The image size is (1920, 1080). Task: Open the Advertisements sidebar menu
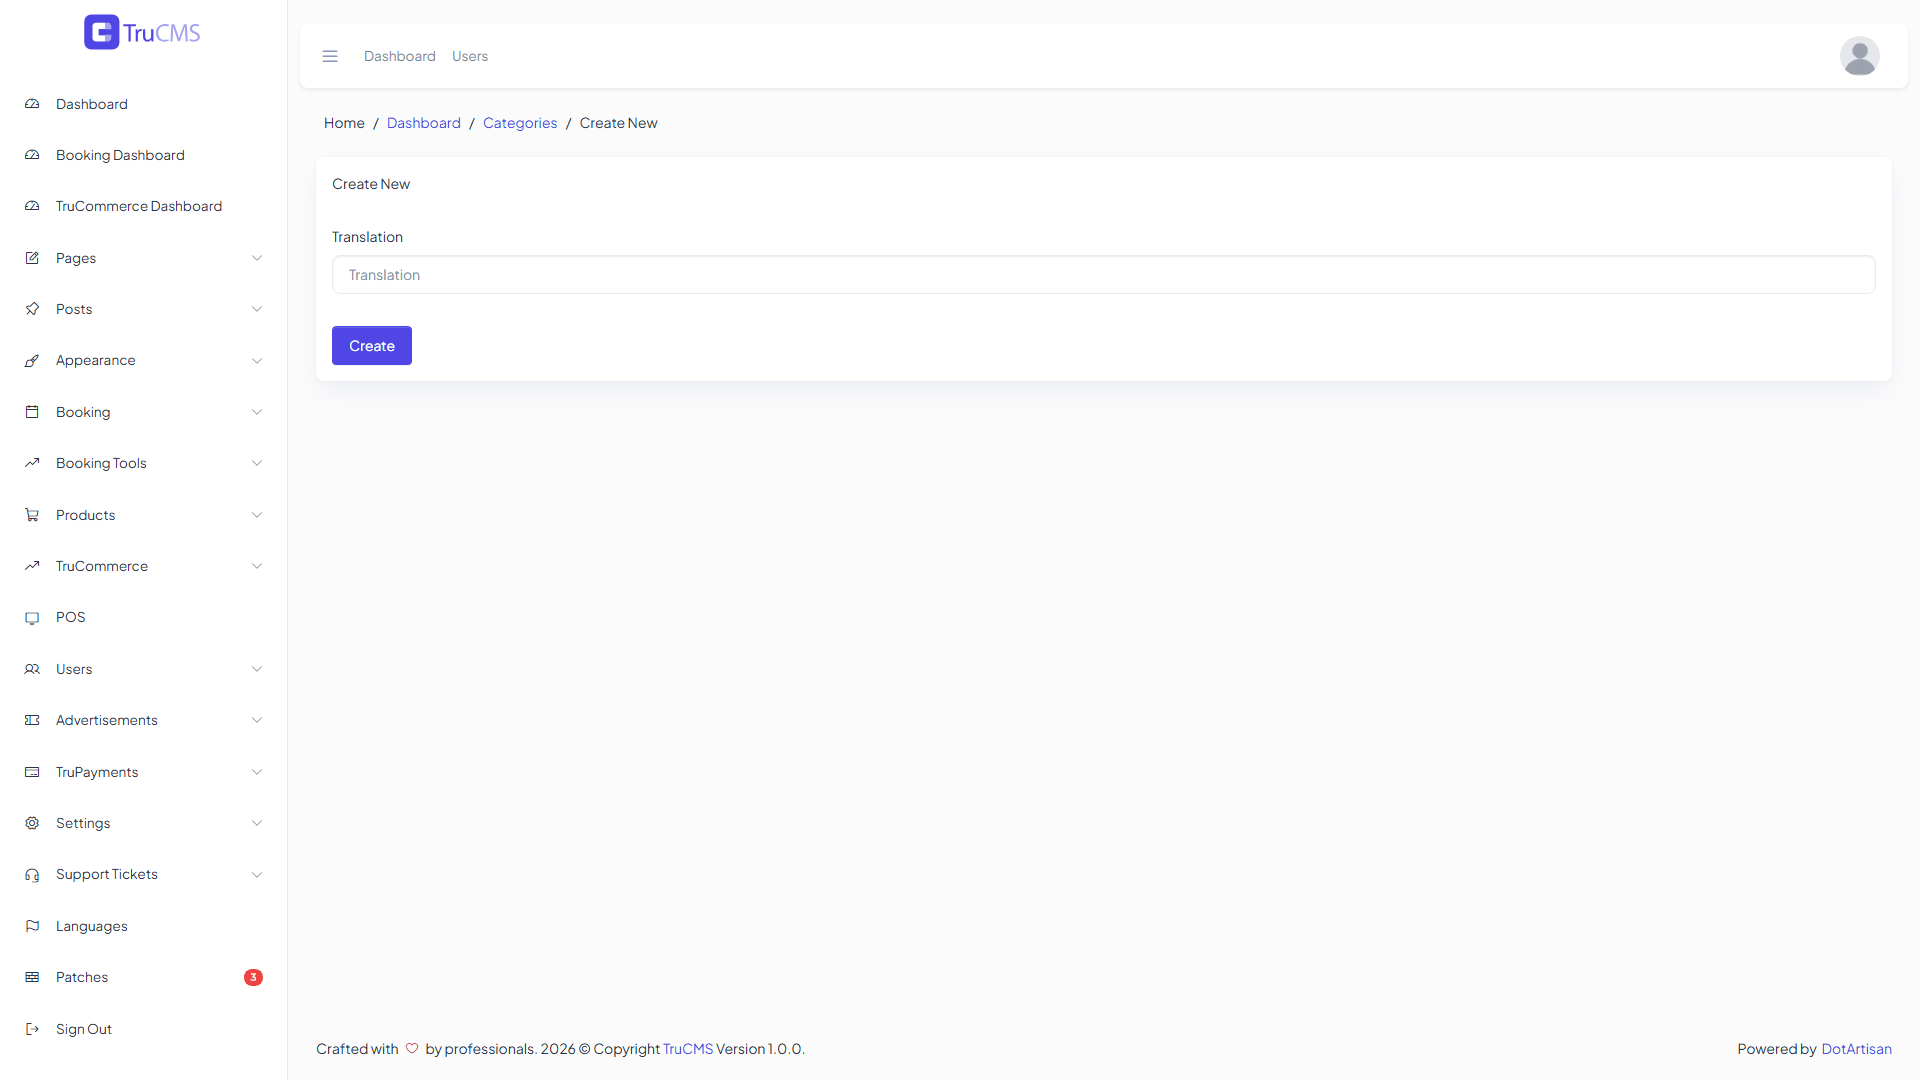coord(143,720)
